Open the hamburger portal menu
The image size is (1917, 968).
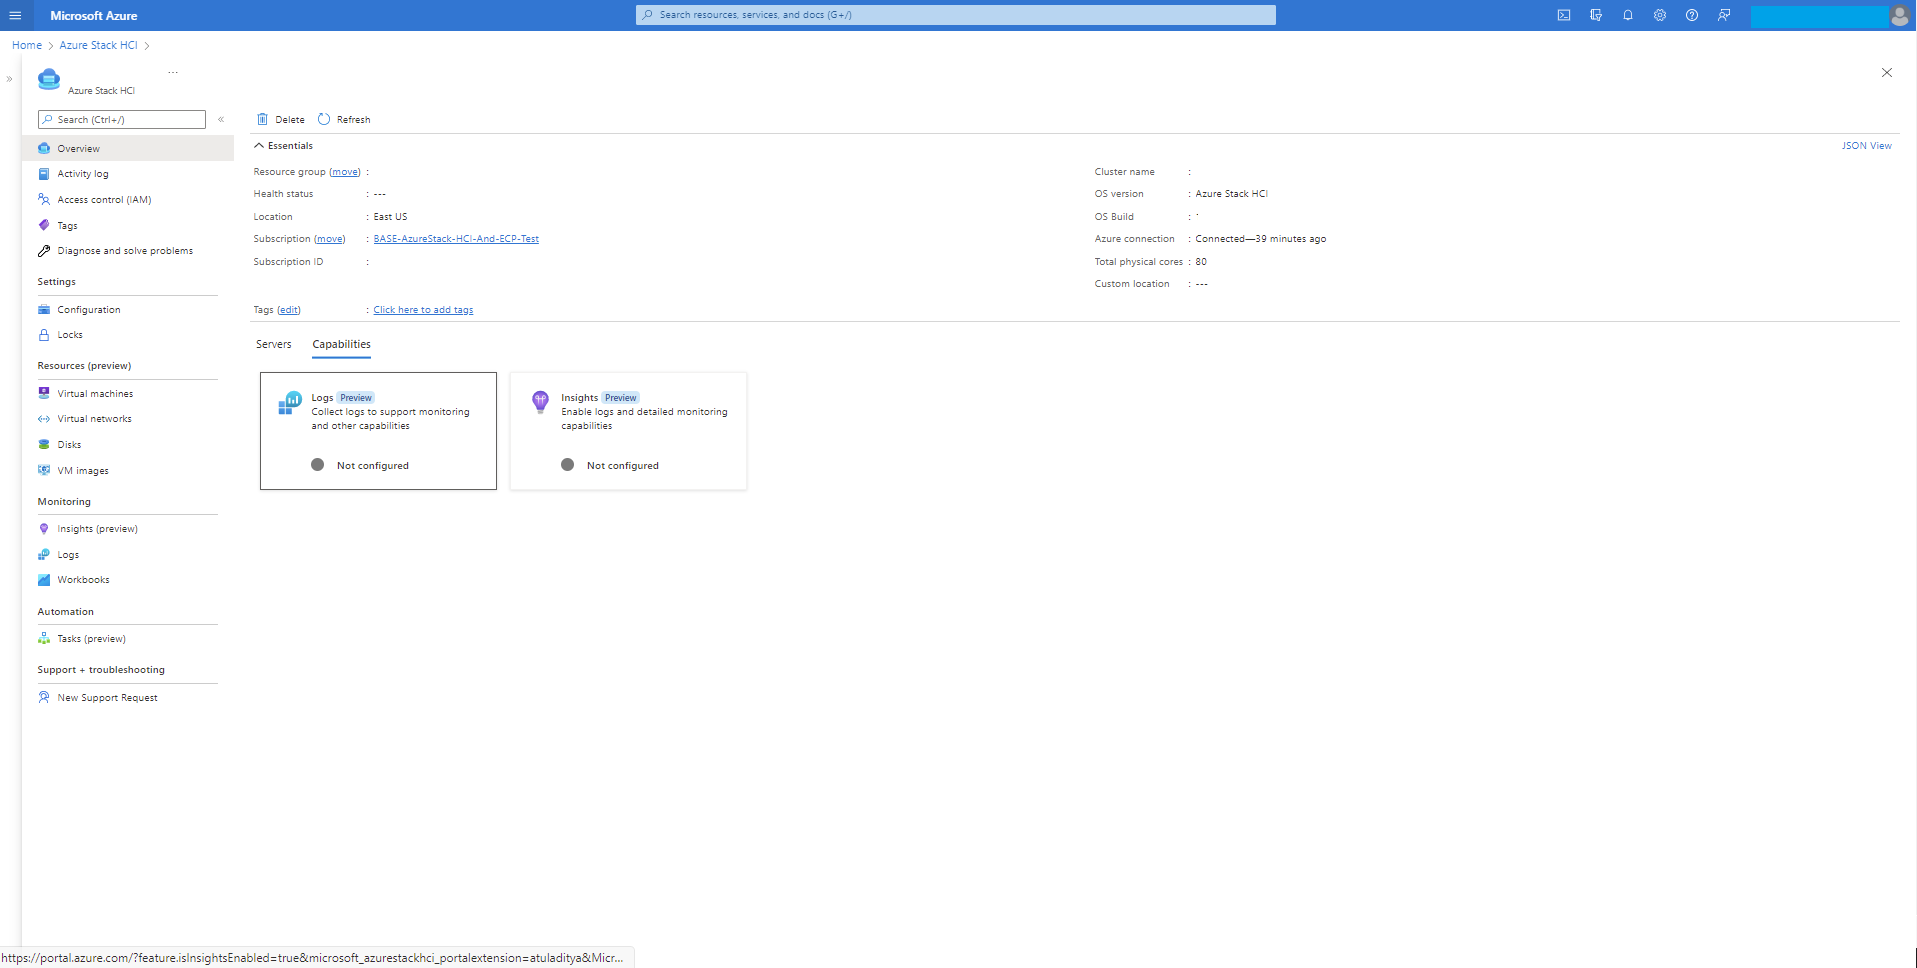click(15, 15)
